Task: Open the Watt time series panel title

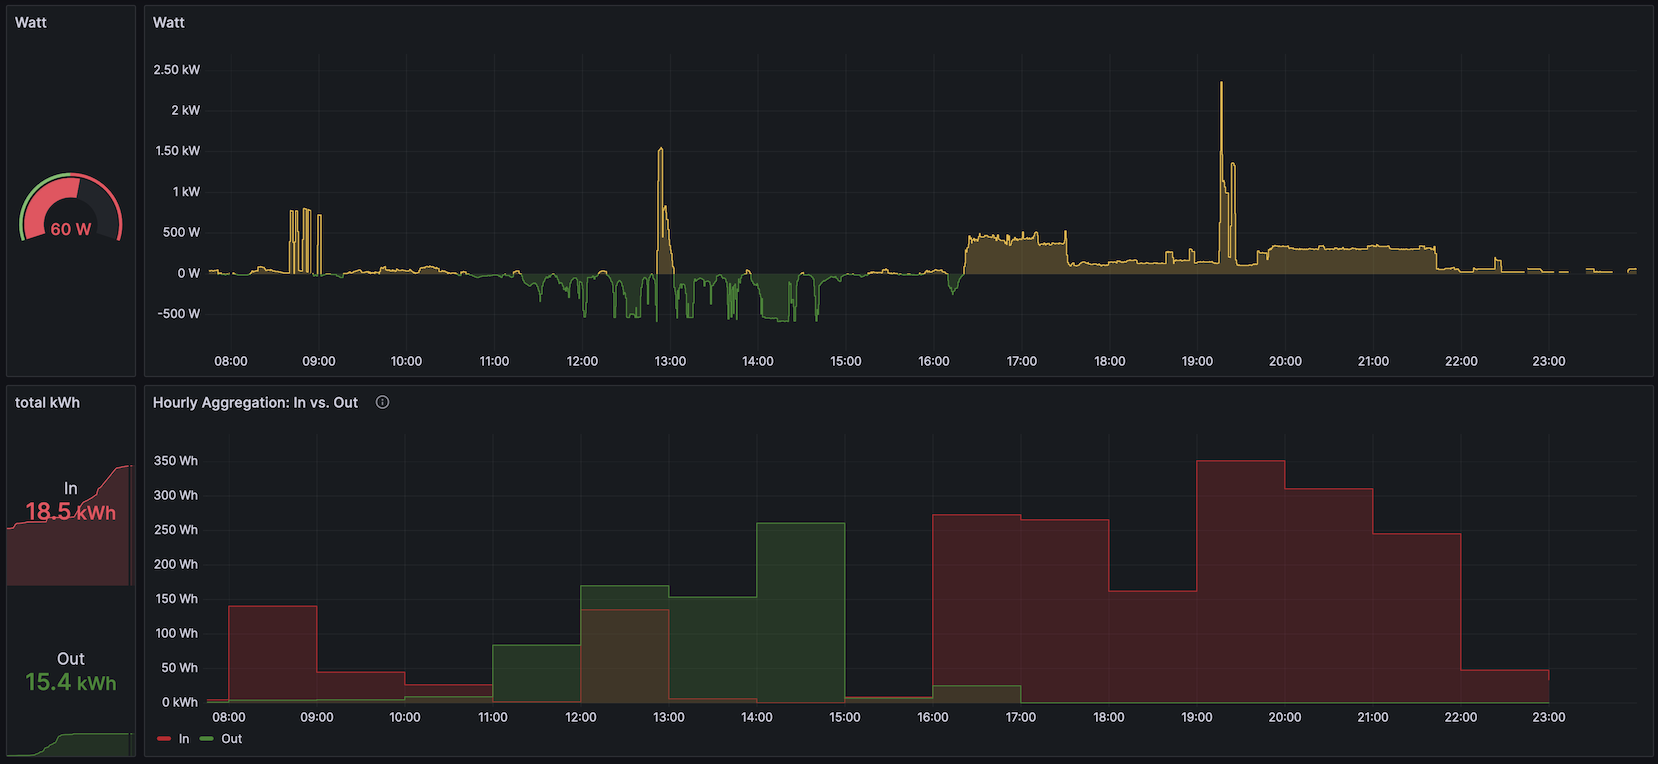Action: click(169, 22)
